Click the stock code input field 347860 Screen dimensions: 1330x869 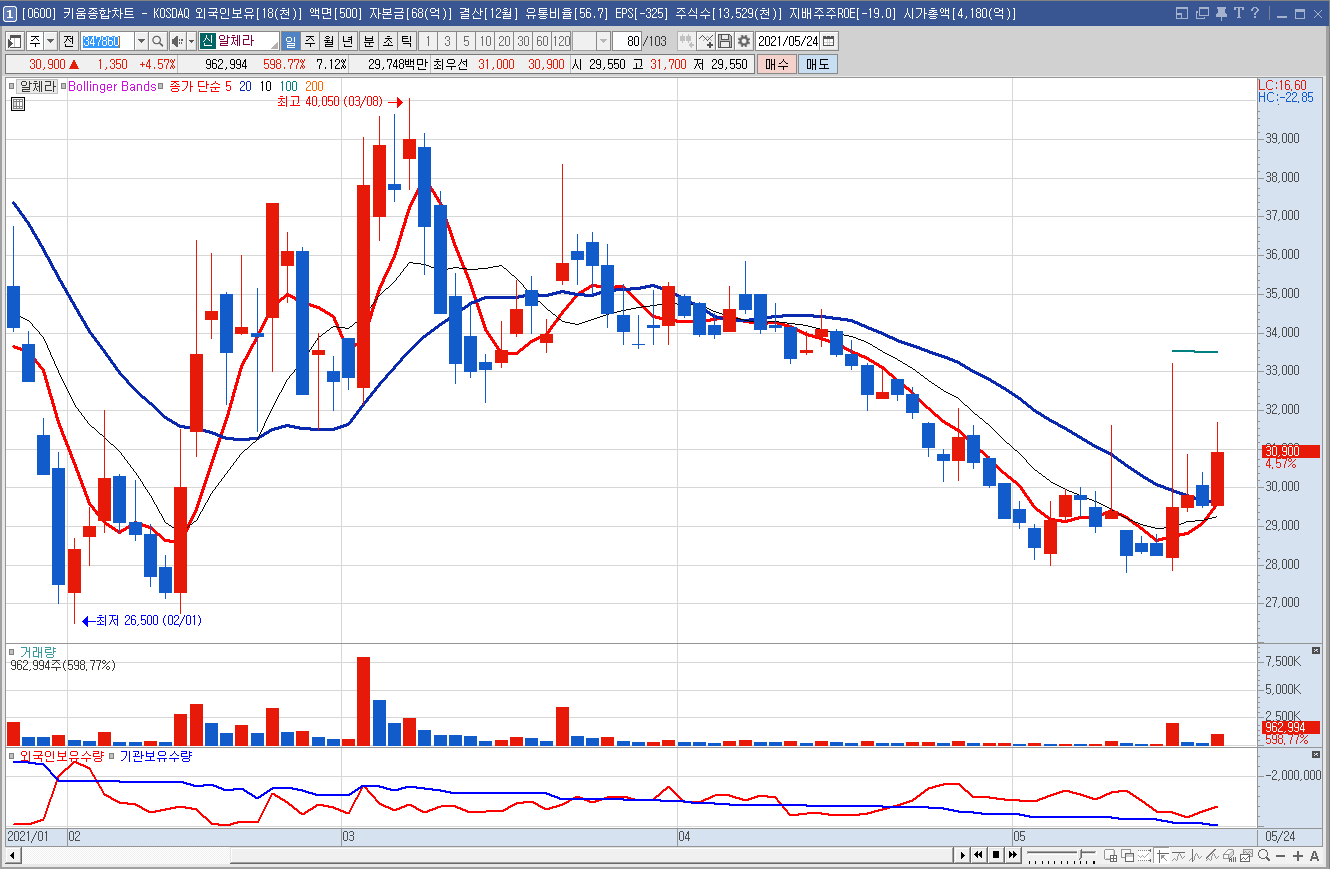coord(107,41)
